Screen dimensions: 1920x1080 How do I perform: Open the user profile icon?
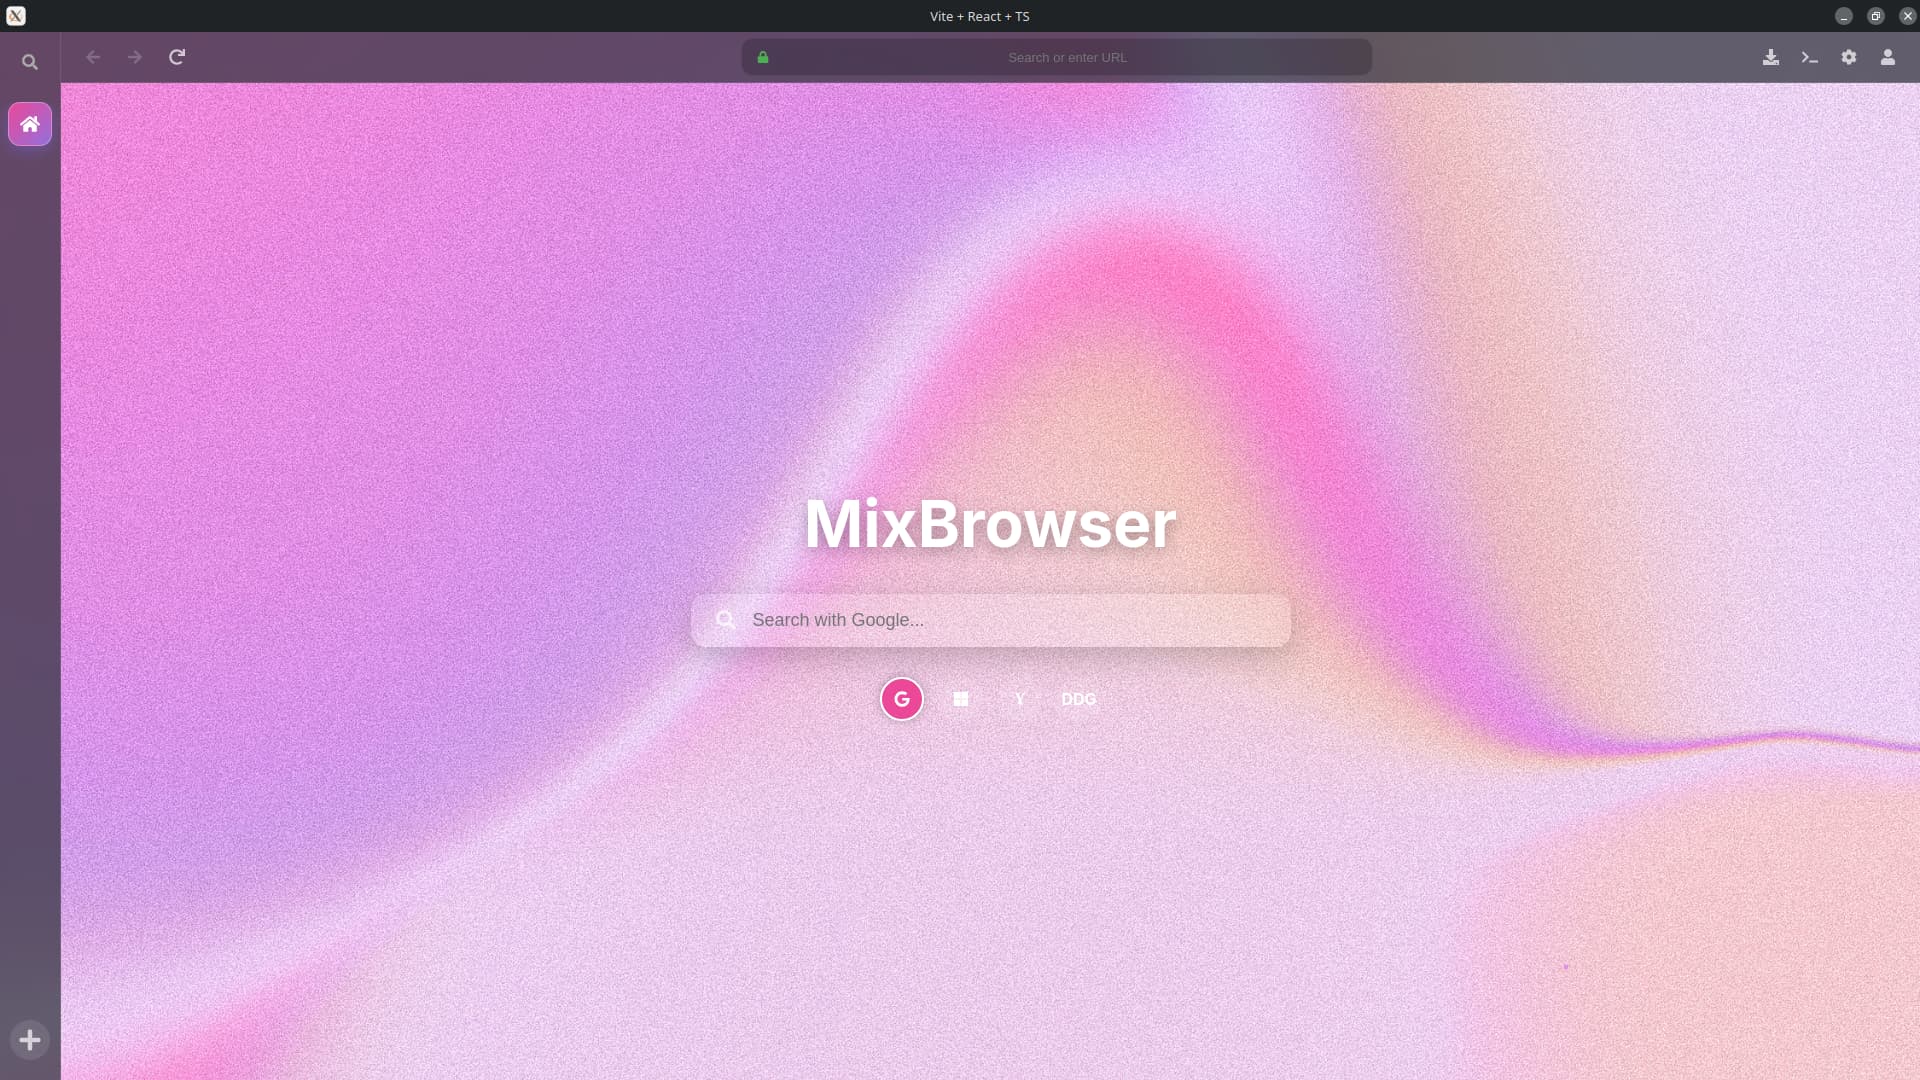pos(1888,57)
